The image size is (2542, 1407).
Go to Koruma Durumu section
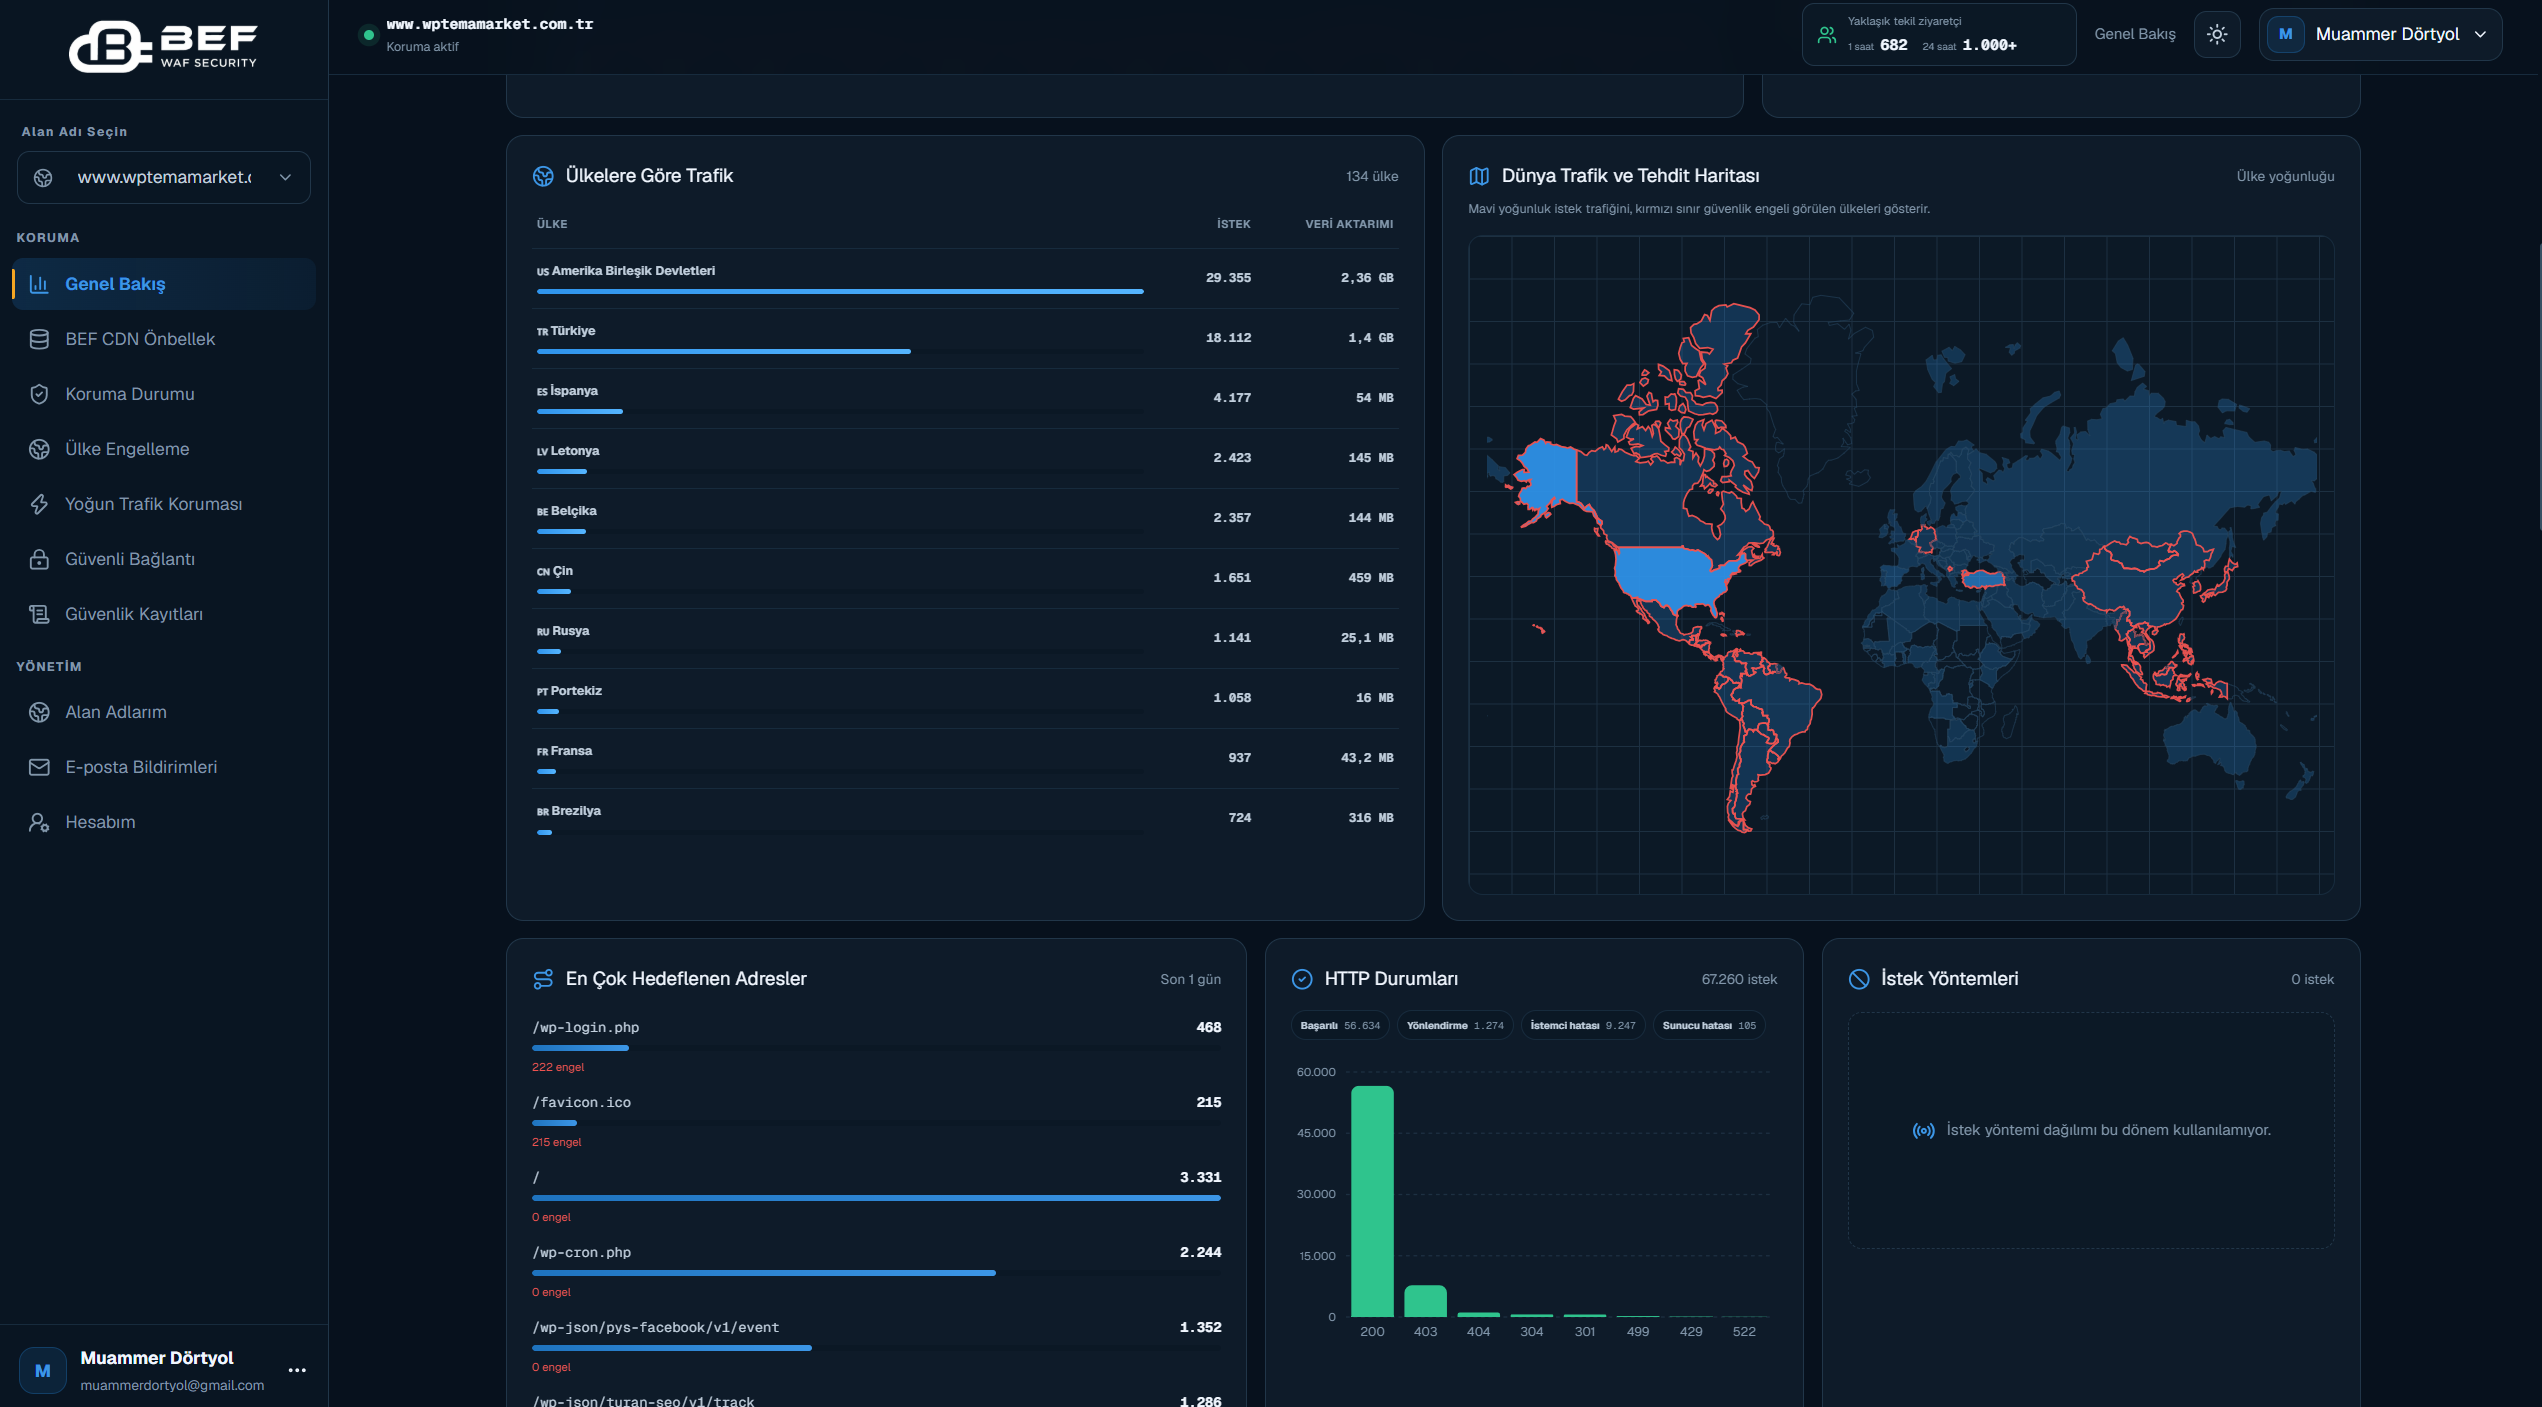[164, 394]
